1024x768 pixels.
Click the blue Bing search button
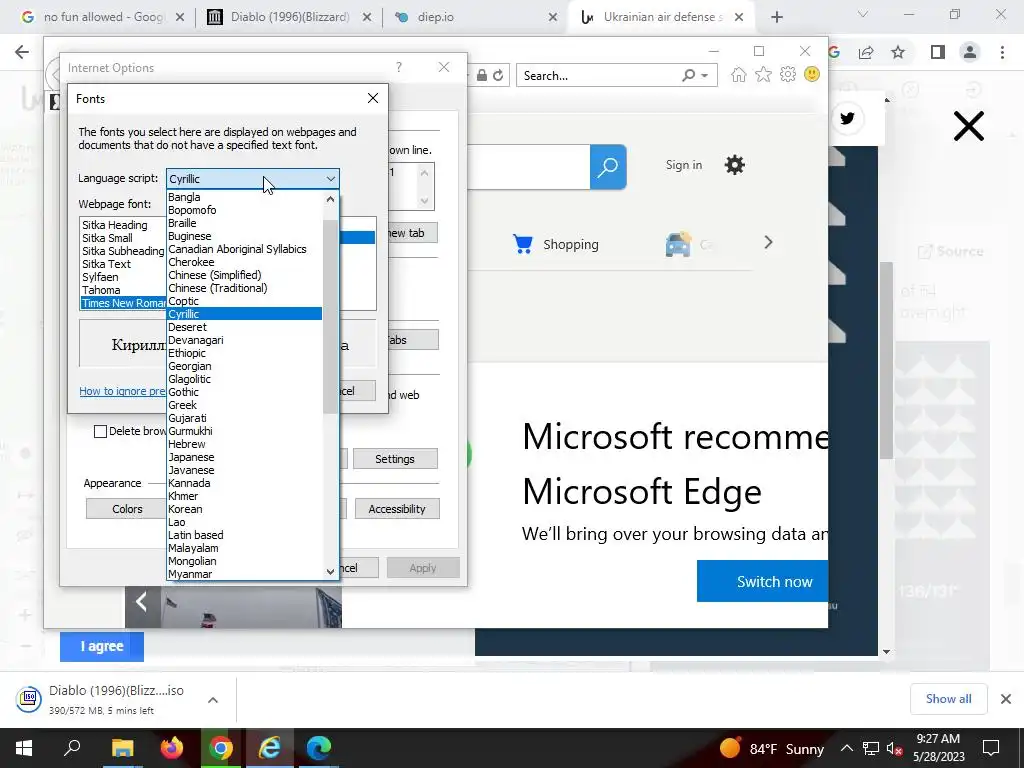(608, 167)
